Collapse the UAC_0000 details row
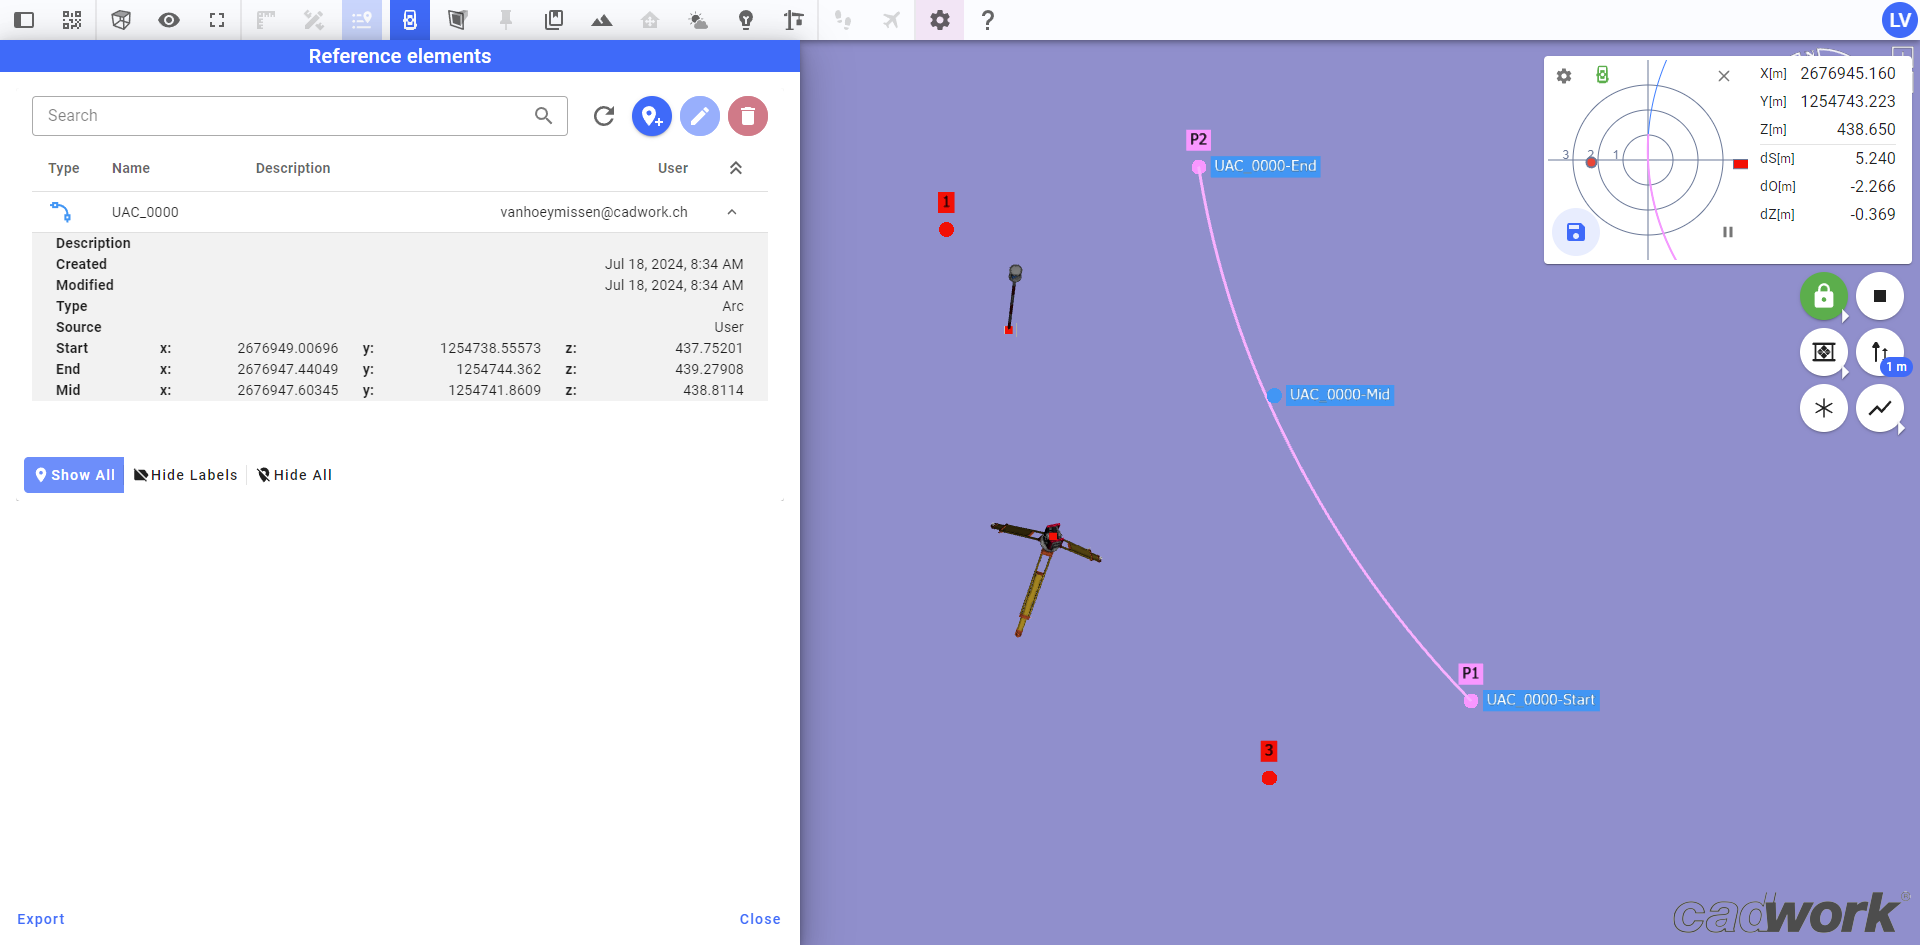 (732, 212)
